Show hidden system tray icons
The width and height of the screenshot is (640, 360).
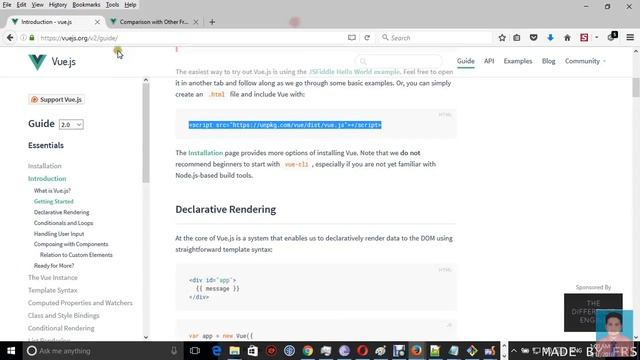tap(513, 351)
